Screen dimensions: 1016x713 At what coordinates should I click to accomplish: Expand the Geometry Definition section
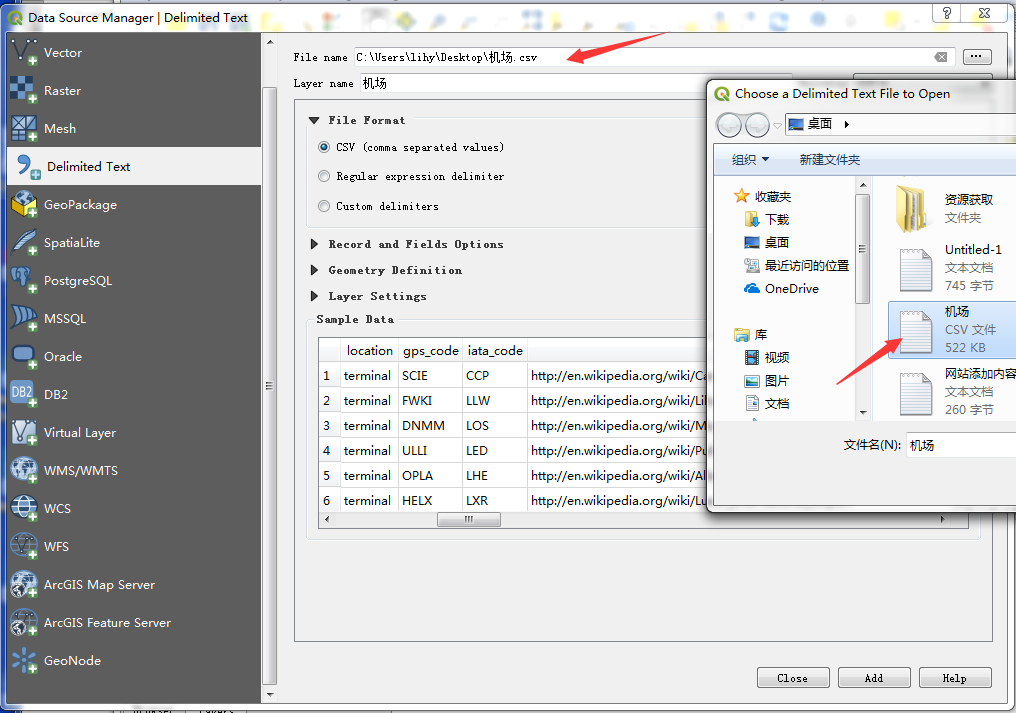pos(315,270)
